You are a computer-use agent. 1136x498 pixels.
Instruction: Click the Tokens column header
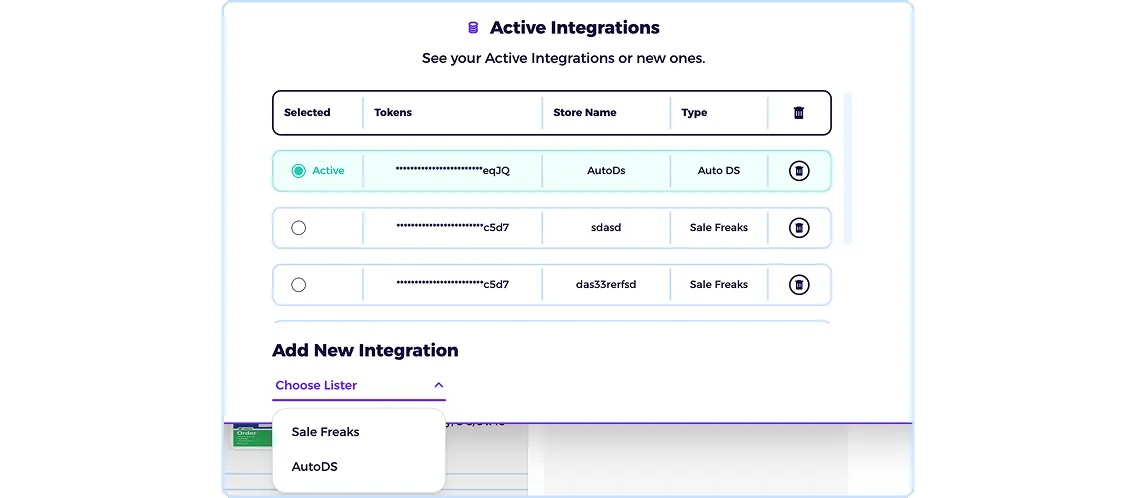tap(393, 112)
